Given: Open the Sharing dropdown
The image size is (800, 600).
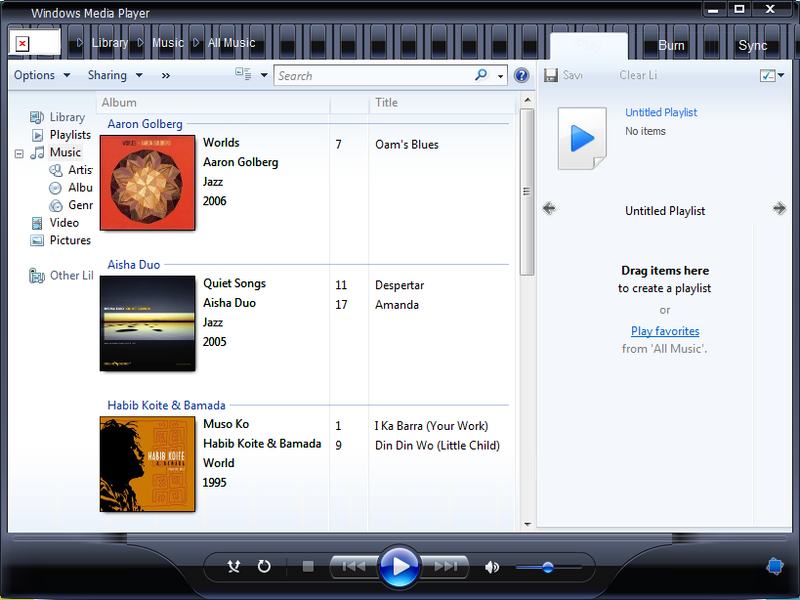Looking at the screenshot, I should pos(115,75).
